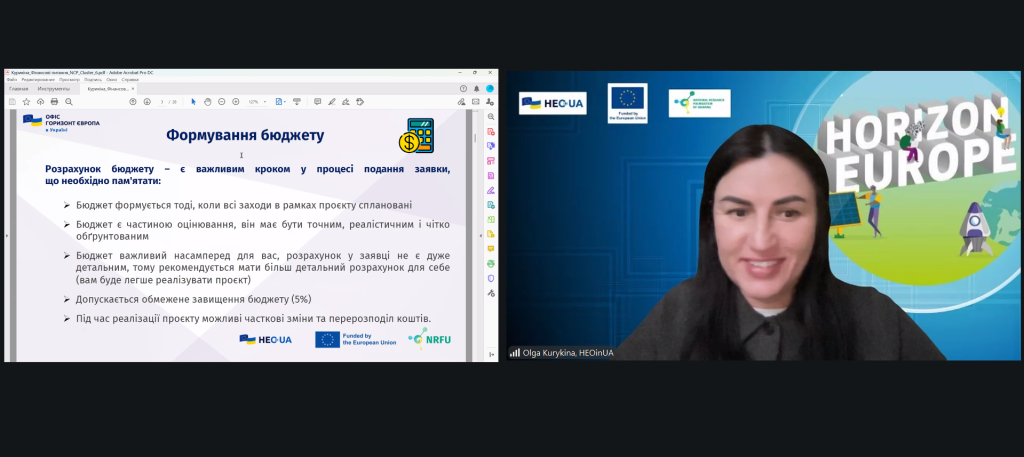Go to the next page using down arrow

tap(147, 101)
